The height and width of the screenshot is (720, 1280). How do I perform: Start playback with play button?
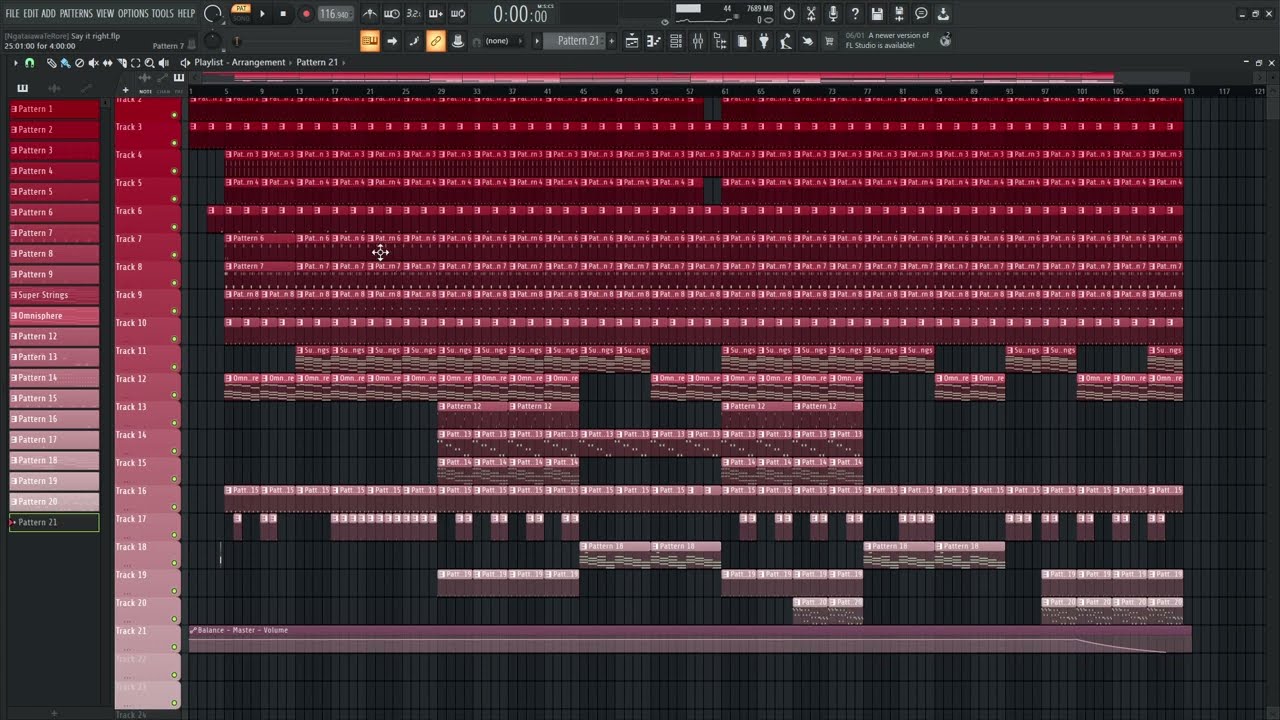[262, 14]
